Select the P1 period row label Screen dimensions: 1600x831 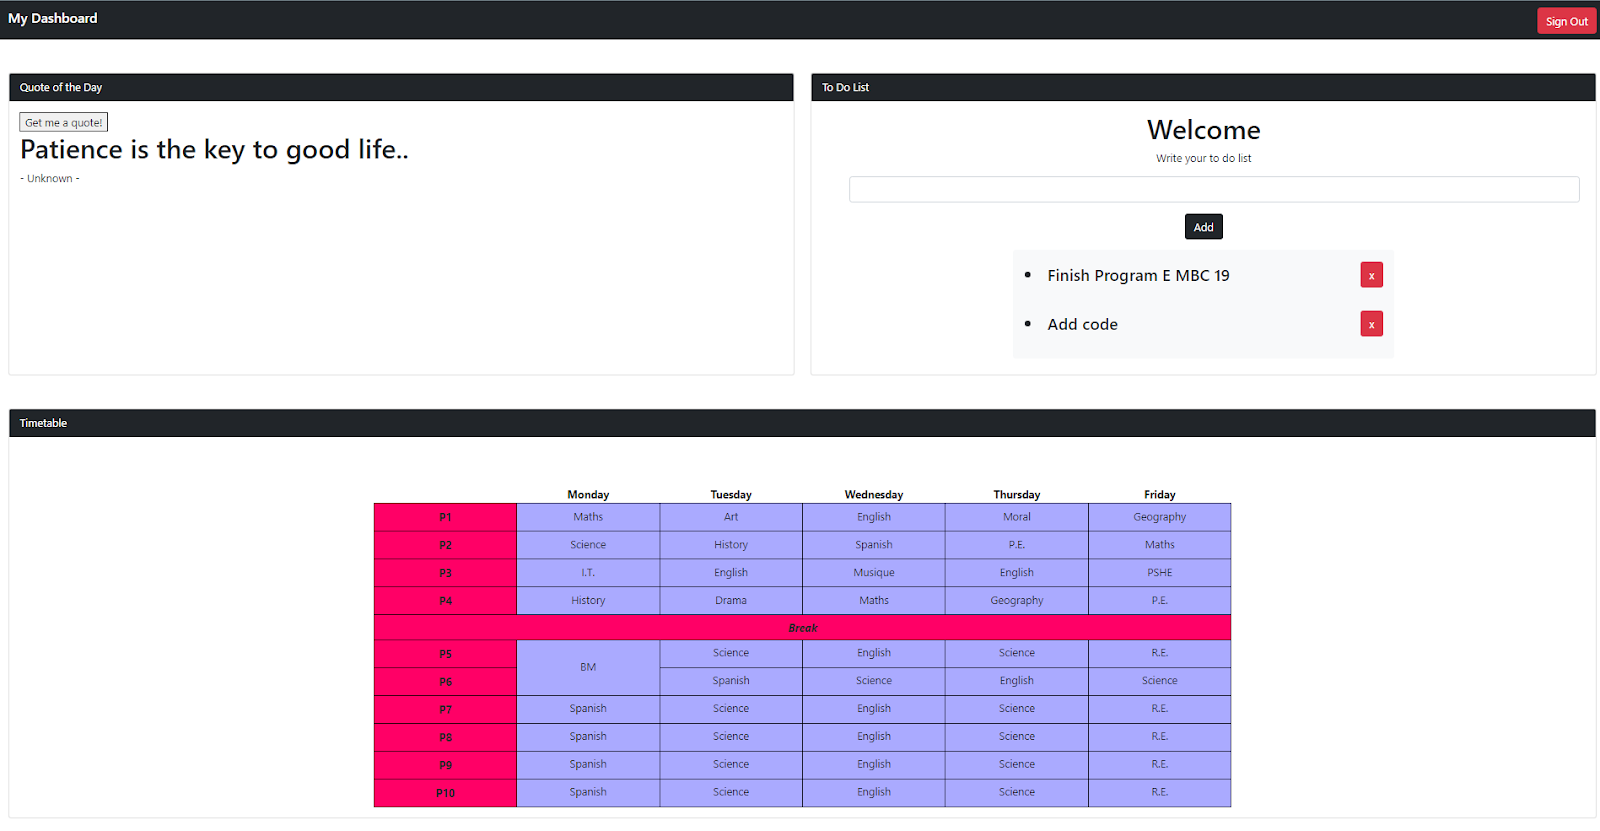point(445,517)
